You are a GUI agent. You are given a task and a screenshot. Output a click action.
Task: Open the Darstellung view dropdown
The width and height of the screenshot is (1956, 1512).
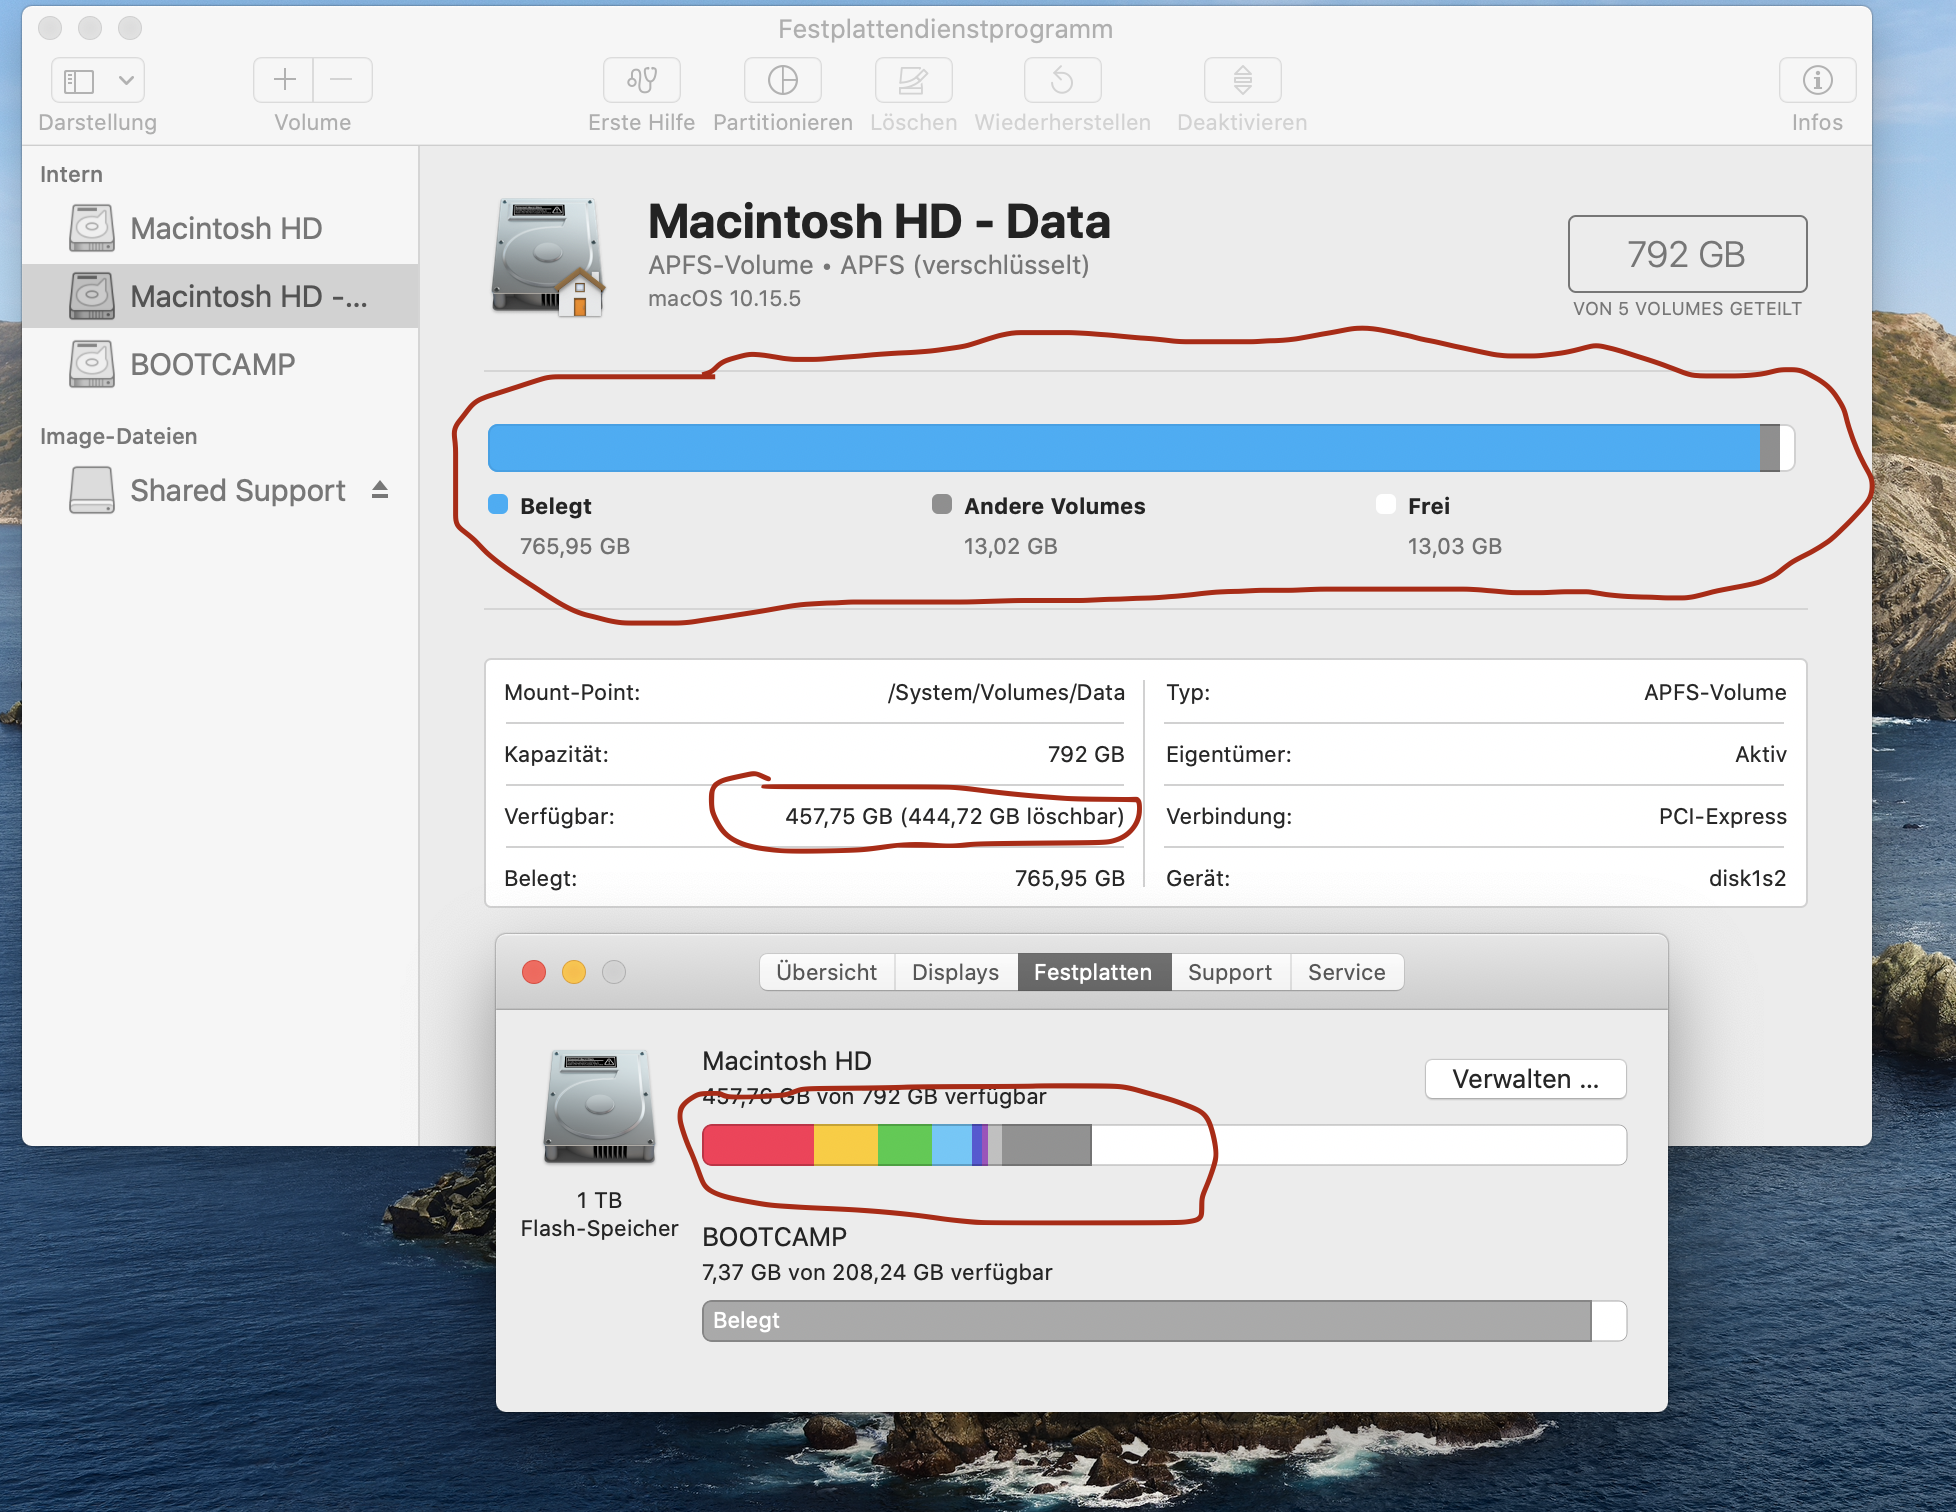point(126,80)
